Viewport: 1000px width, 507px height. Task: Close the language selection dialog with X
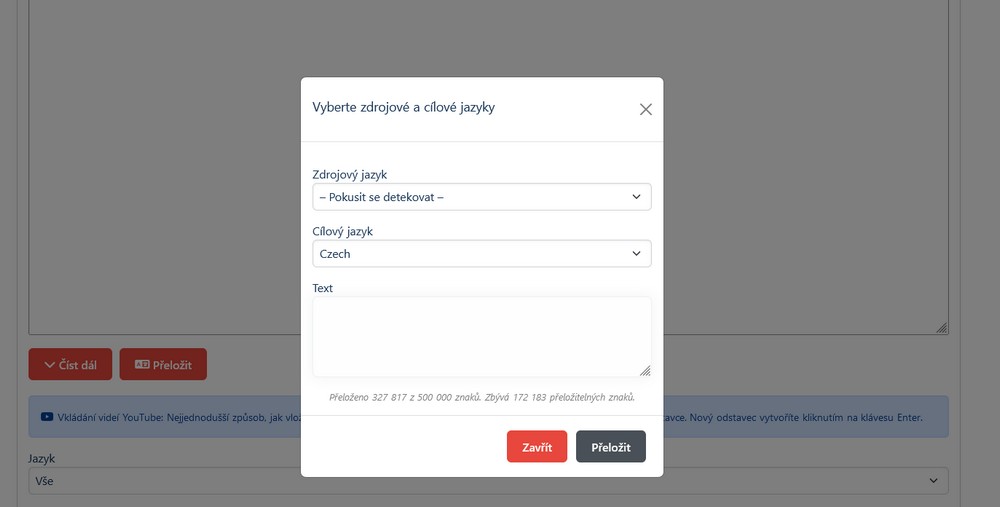click(645, 109)
